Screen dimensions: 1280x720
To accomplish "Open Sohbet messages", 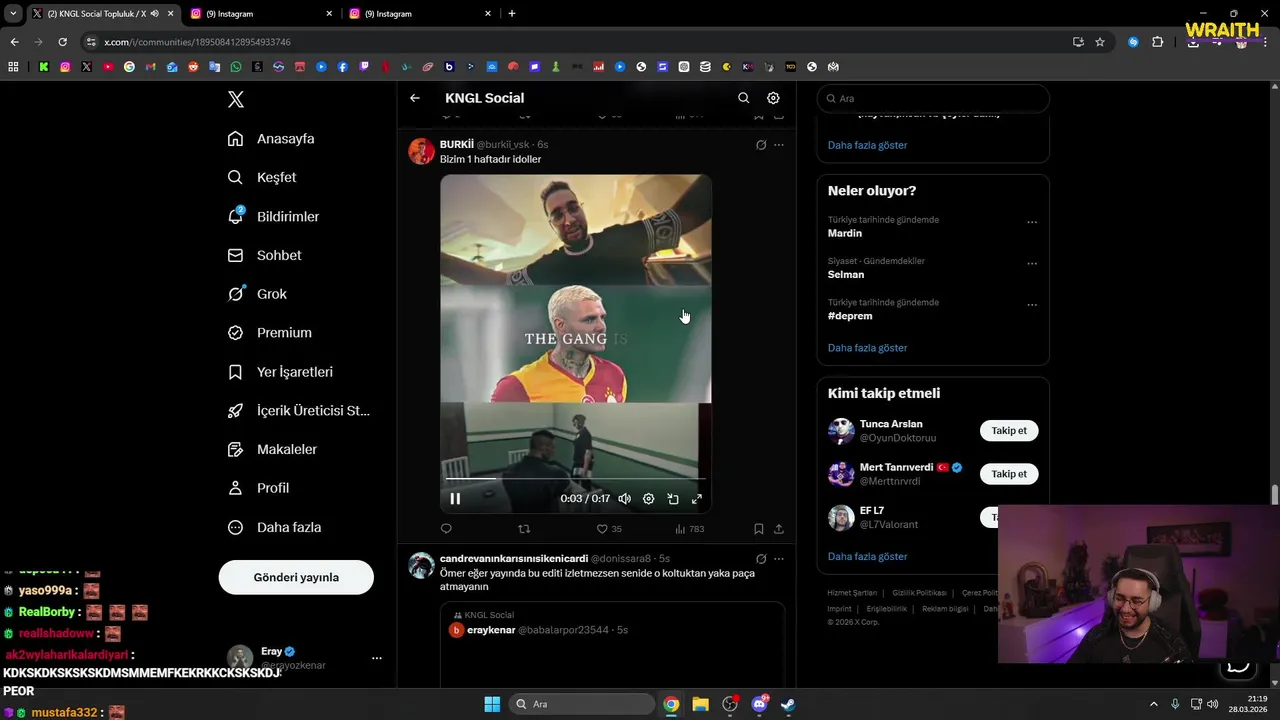I will (x=264, y=255).
